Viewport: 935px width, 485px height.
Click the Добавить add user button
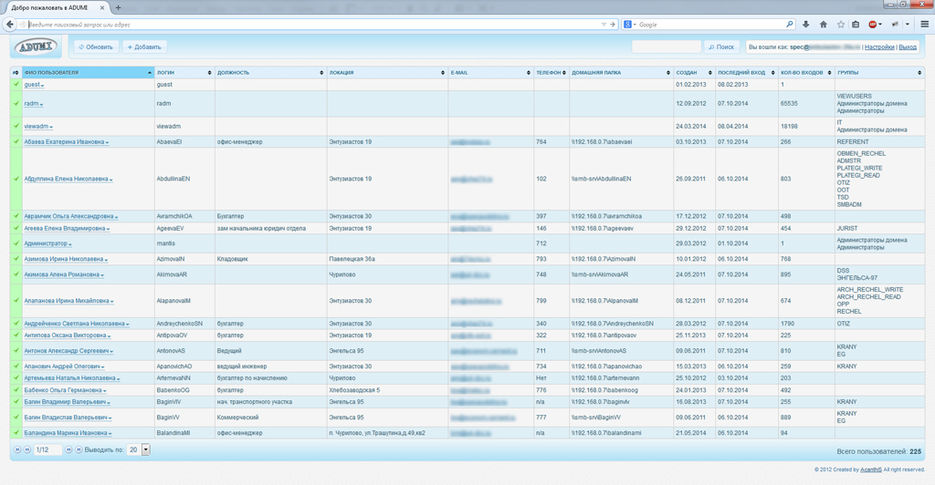pyautogui.click(x=144, y=47)
